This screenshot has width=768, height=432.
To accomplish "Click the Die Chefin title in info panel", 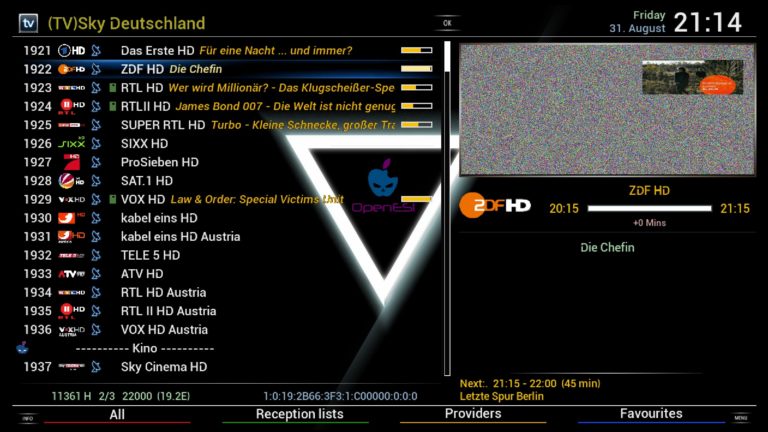I will coord(607,247).
